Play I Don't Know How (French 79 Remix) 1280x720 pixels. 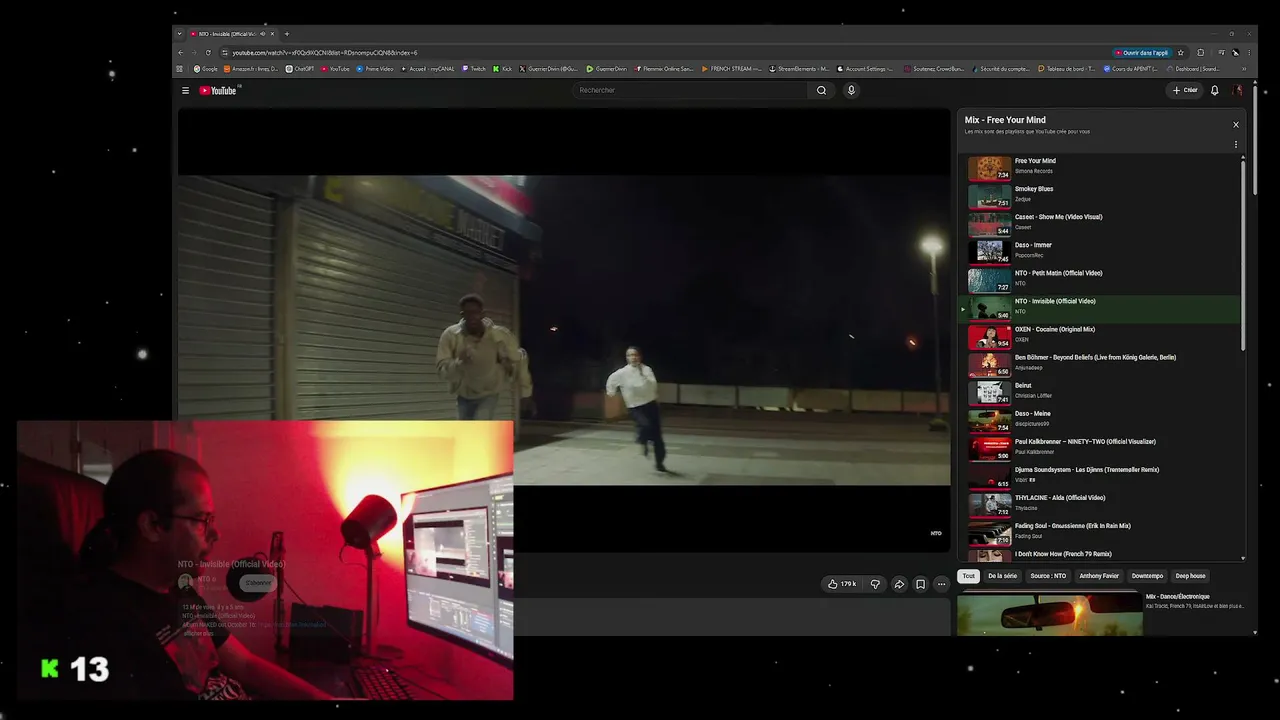(1099, 554)
